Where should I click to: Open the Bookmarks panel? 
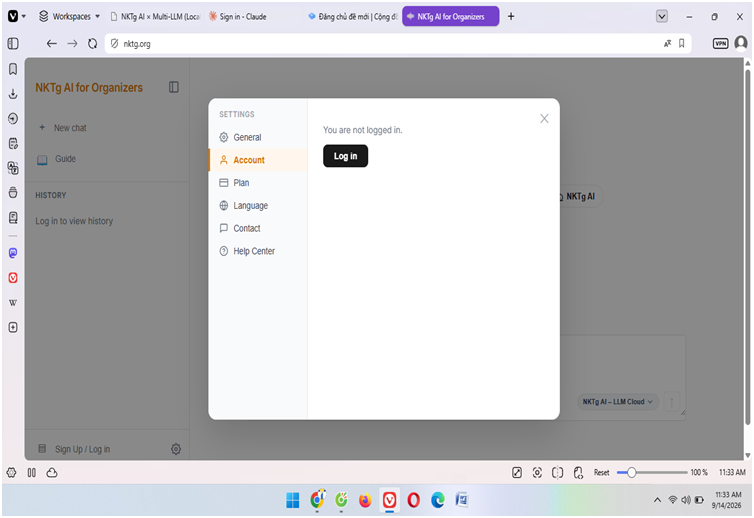click(13, 69)
